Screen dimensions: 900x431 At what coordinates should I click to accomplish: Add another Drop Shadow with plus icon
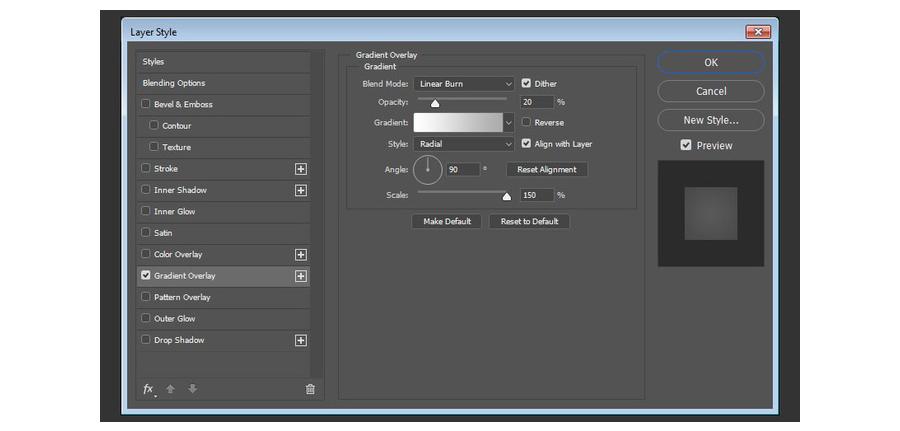[x=300, y=341]
